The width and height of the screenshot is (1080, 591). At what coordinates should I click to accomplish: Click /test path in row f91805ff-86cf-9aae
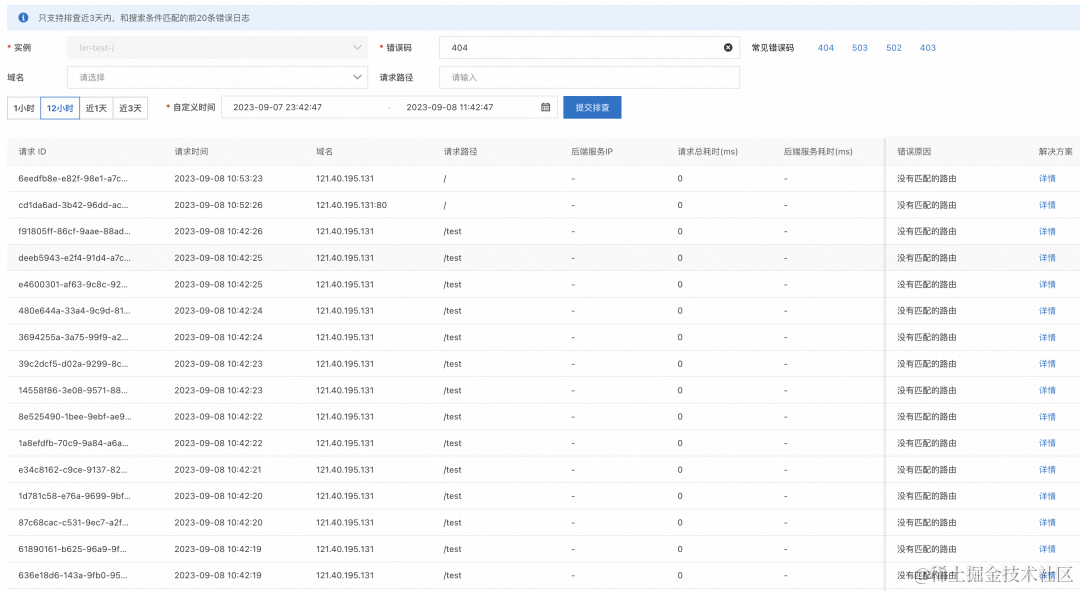pyautogui.click(x=453, y=231)
